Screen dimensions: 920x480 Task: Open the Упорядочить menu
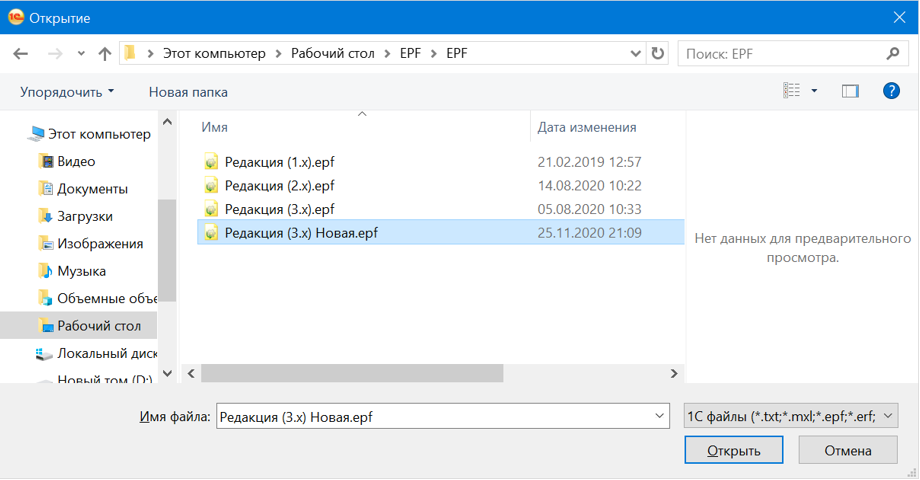tap(67, 92)
